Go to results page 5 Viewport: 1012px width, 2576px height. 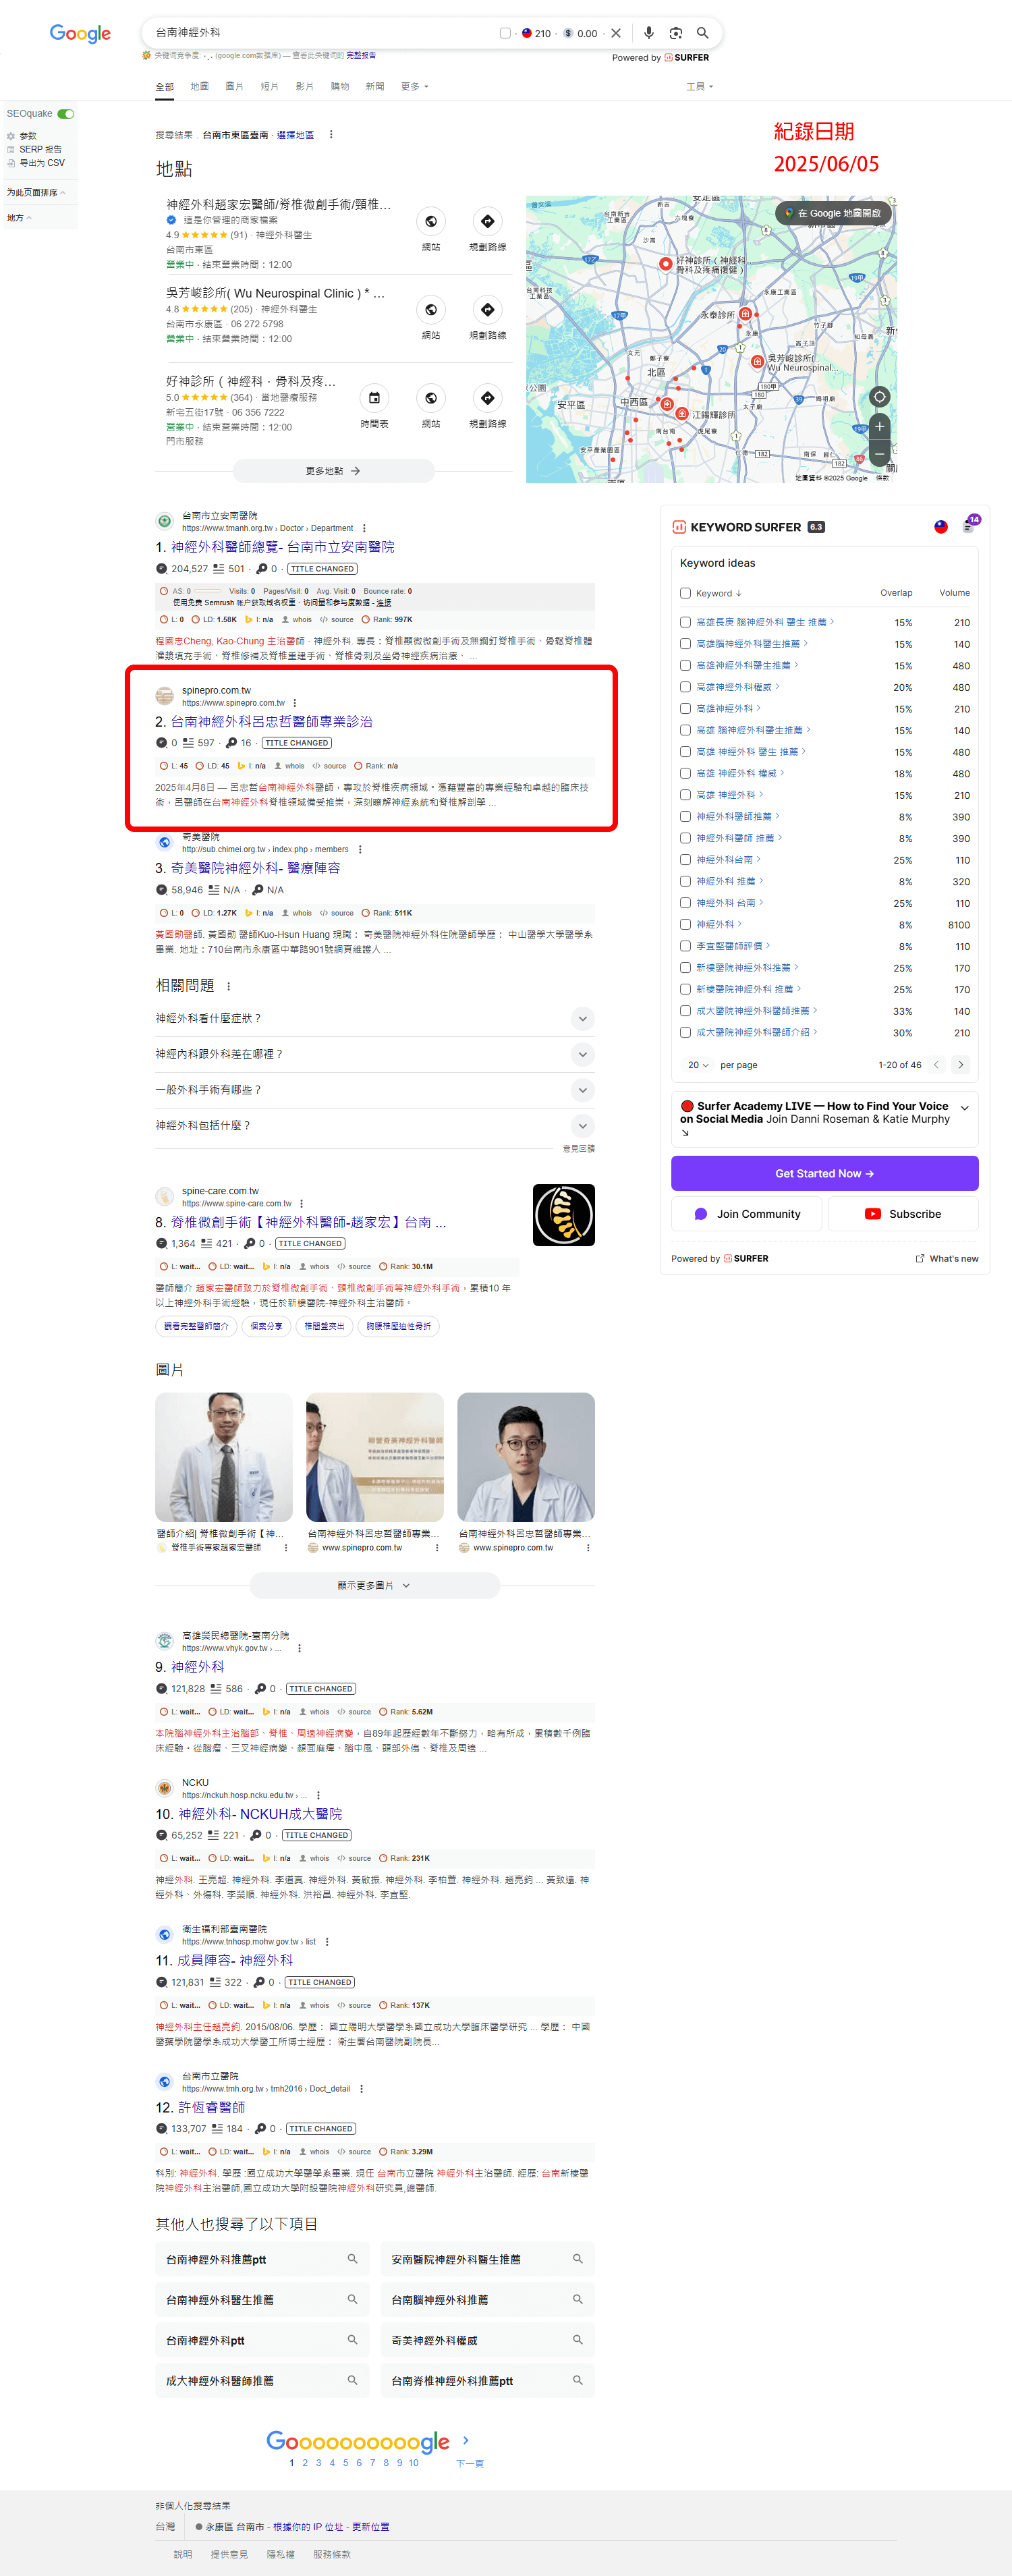(x=346, y=2463)
